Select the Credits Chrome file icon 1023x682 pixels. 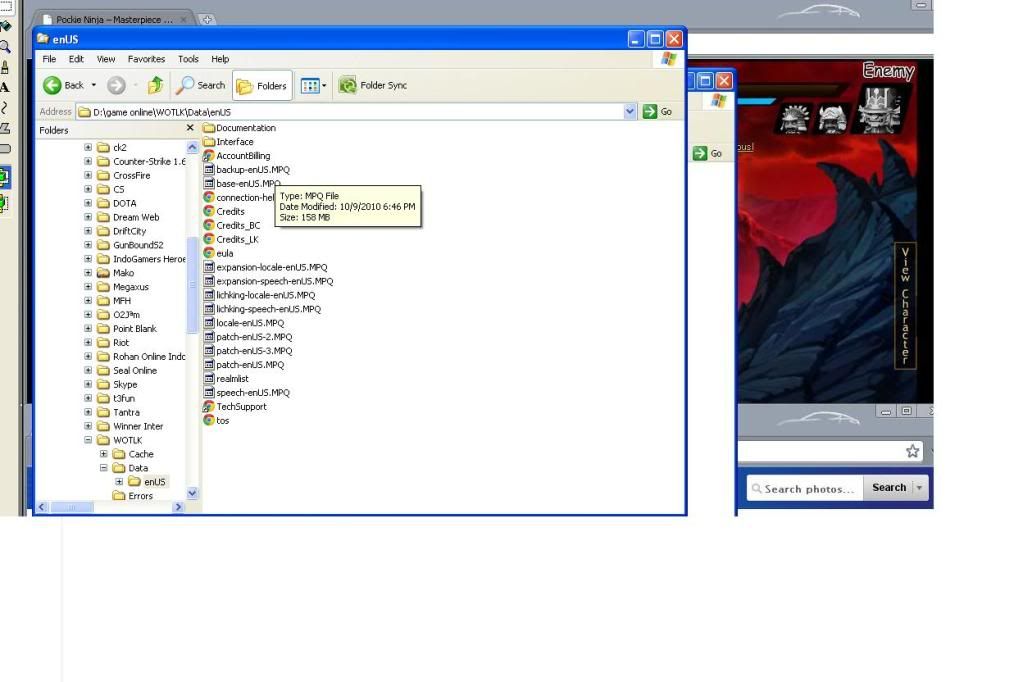209,211
